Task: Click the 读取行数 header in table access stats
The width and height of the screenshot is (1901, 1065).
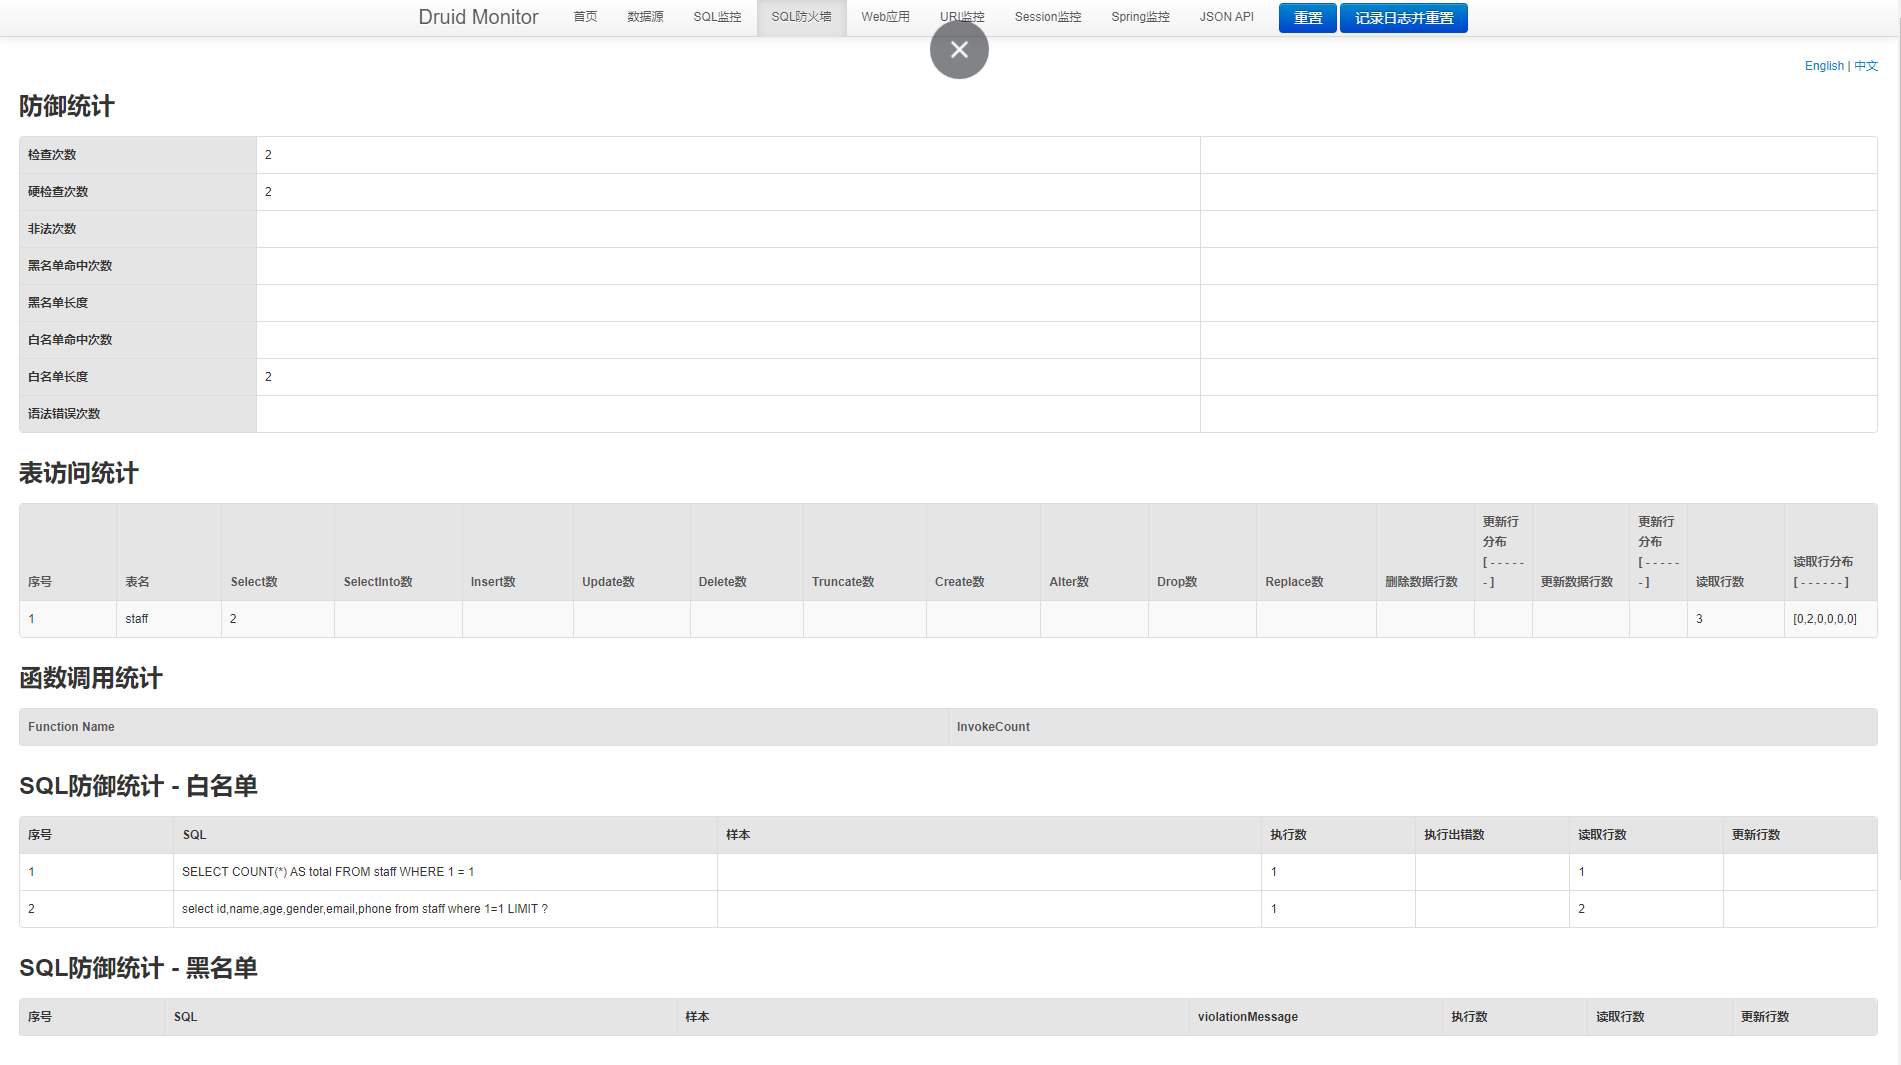Action: point(1719,582)
